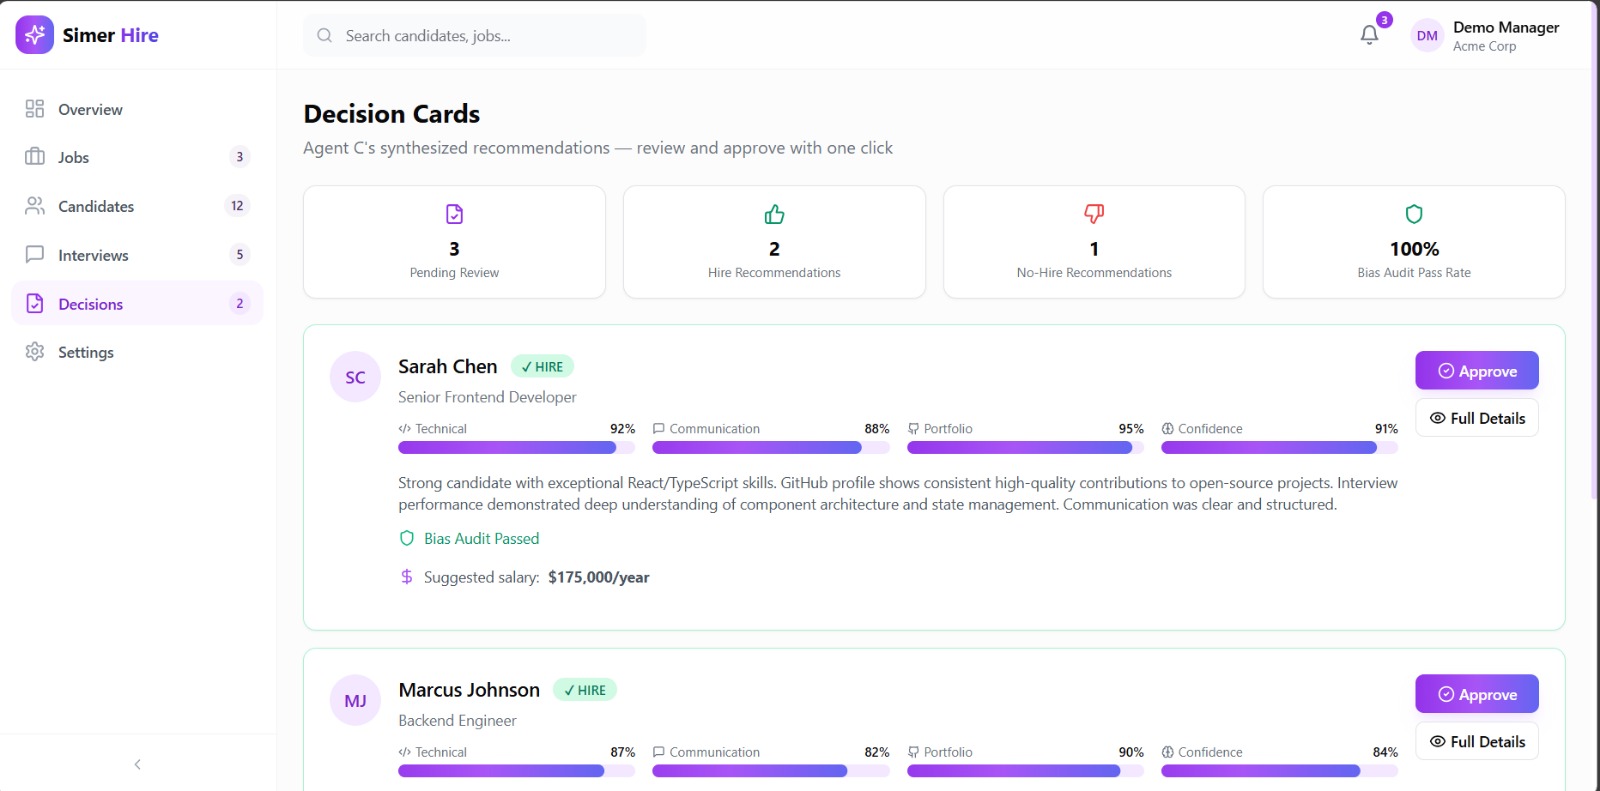This screenshot has height=791, width=1600.
Task: Open Settings from the sidebar
Action: click(137, 352)
